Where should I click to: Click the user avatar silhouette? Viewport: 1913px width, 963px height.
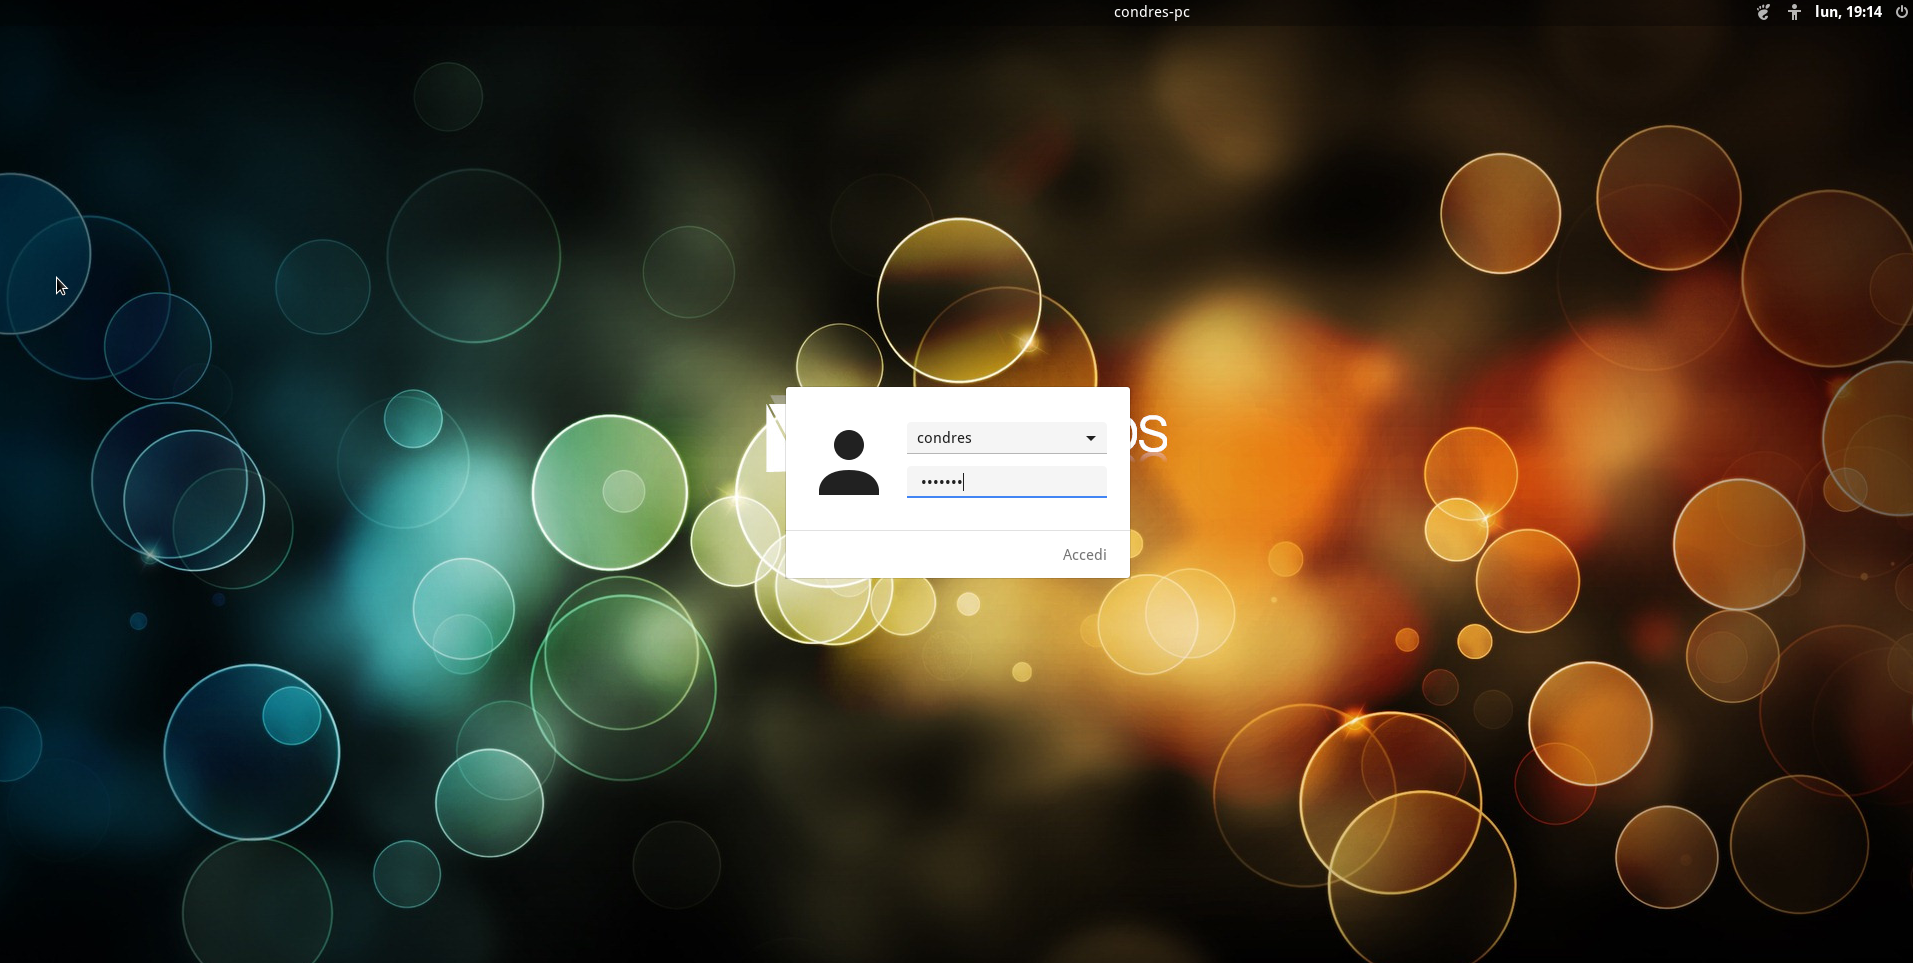click(x=848, y=462)
